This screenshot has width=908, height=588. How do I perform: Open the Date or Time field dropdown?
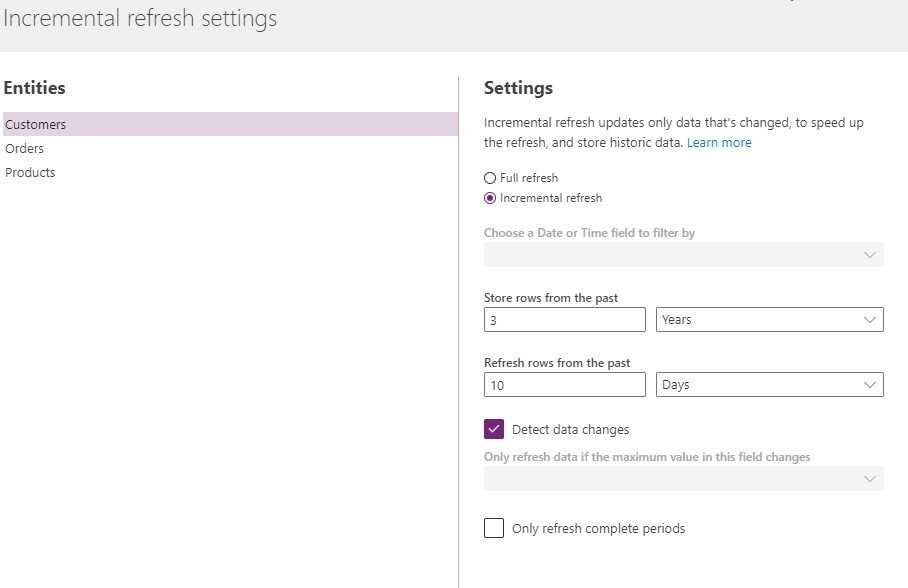[x=683, y=254]
